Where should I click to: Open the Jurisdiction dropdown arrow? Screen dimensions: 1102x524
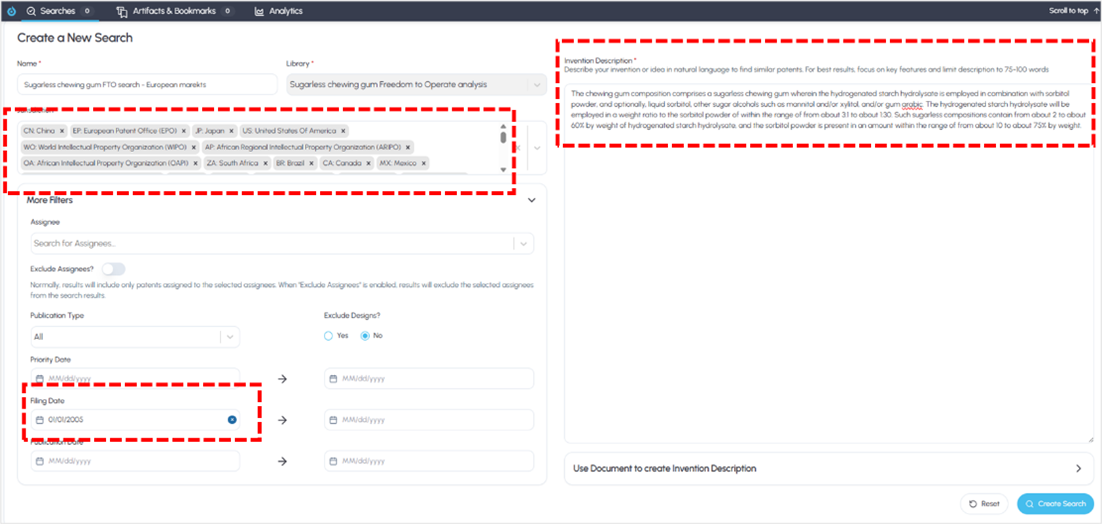pos(537,148)
